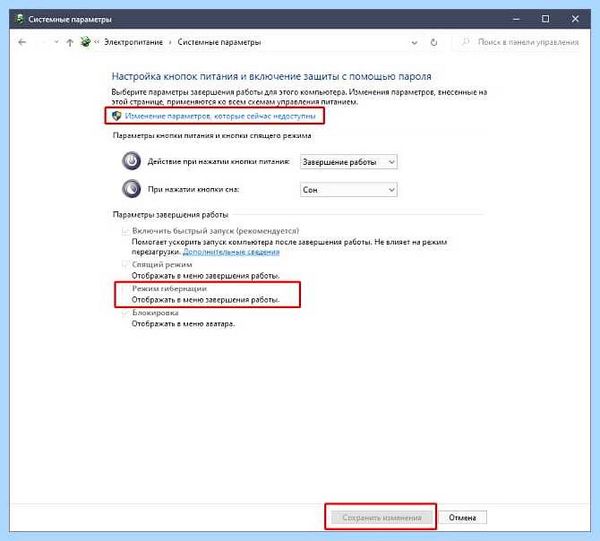Click heading Настройка кнопок питания

[x=271, y=76]
